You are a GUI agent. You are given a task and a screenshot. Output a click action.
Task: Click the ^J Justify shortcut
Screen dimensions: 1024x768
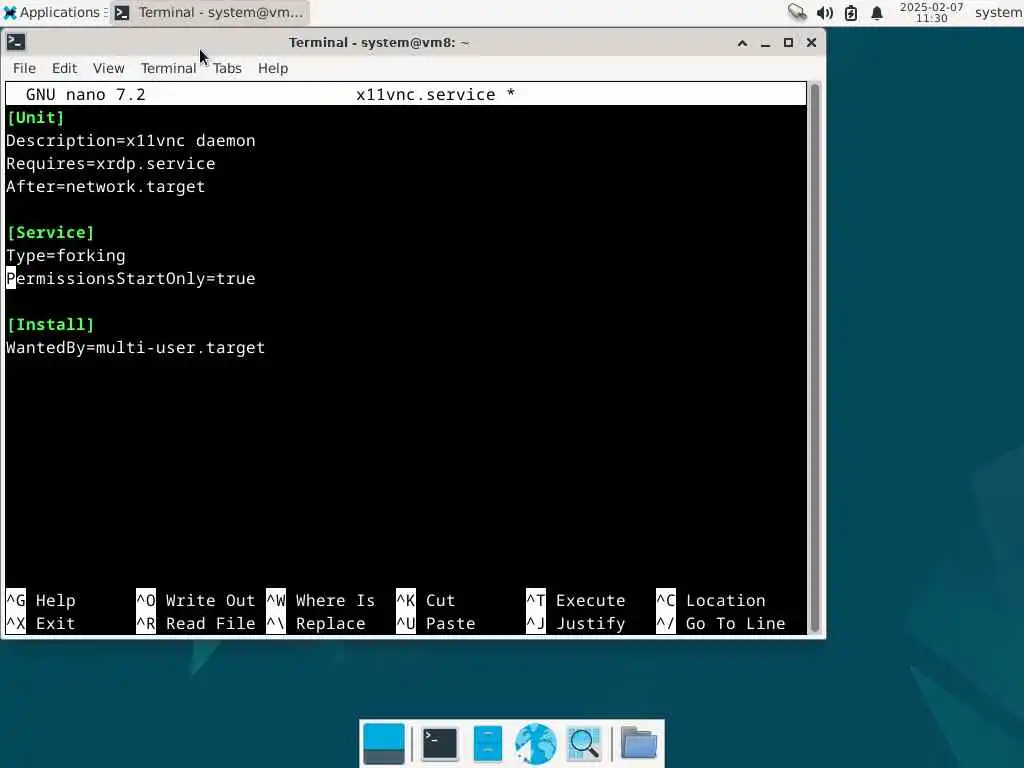[576, 623]
